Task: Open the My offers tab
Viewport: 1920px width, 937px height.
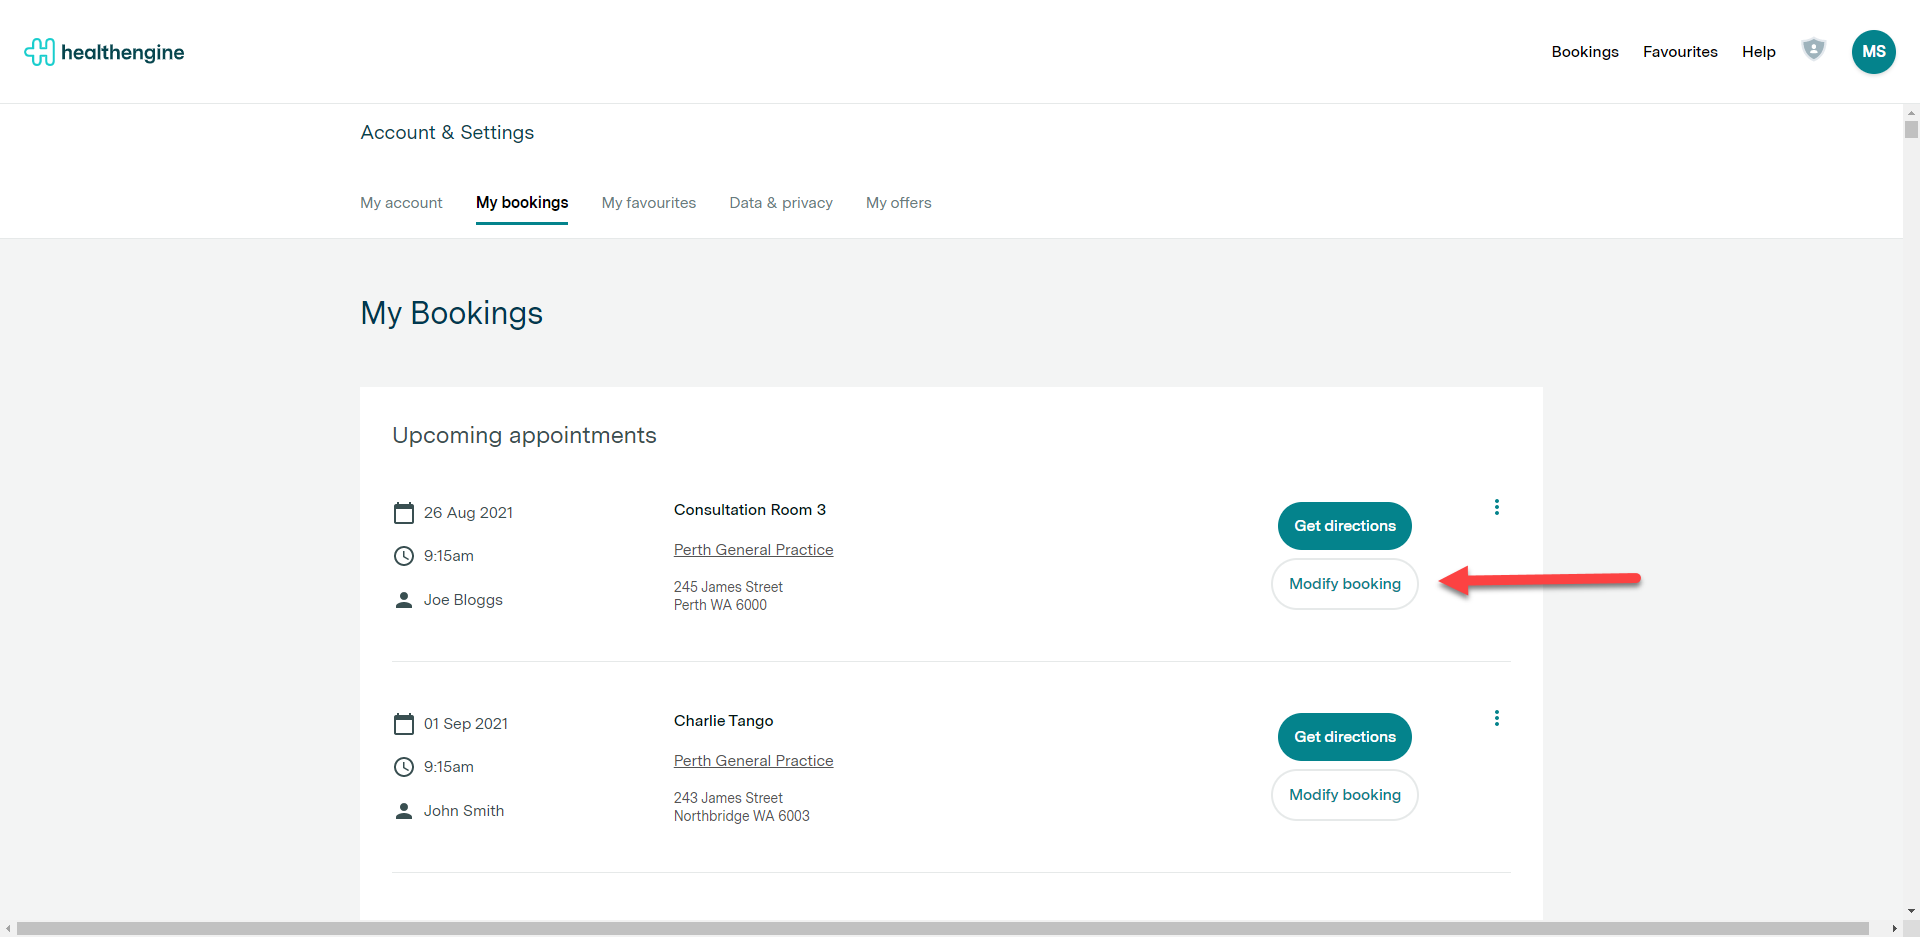Action: [898, 203]
